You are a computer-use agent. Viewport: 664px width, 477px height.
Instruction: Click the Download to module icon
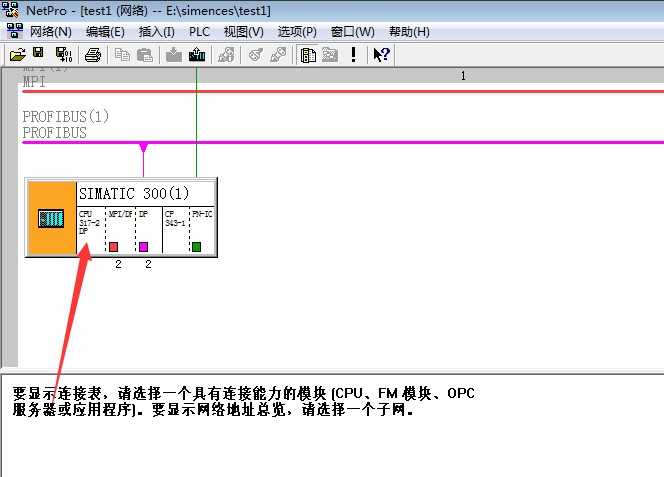click(x=174, y=55)
